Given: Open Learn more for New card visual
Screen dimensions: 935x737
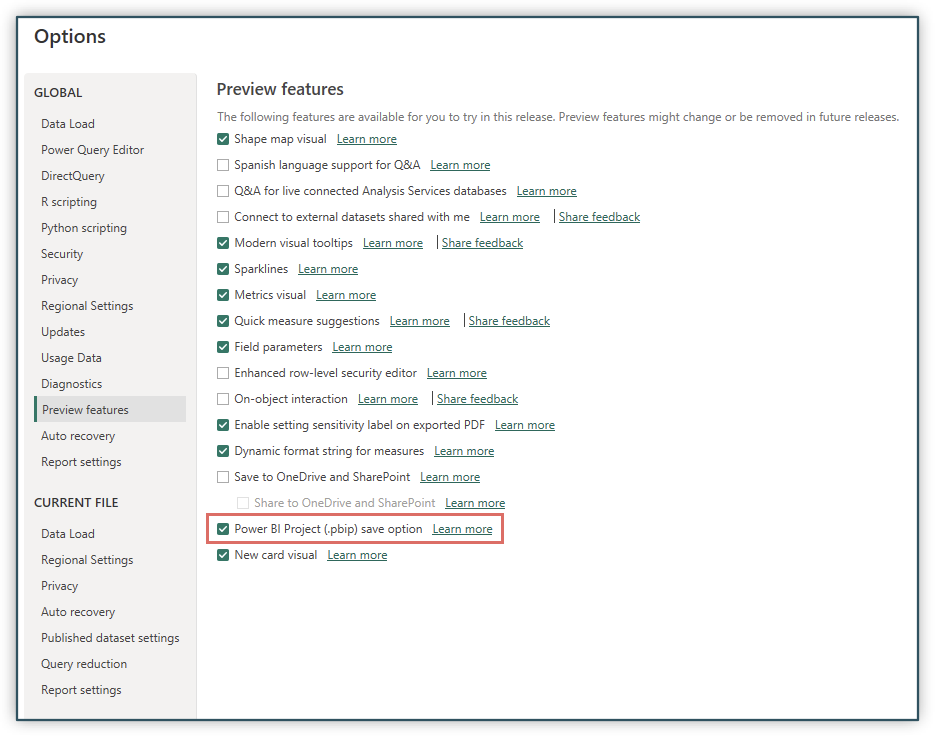Looking at the screenshot, I should (357, 555).
